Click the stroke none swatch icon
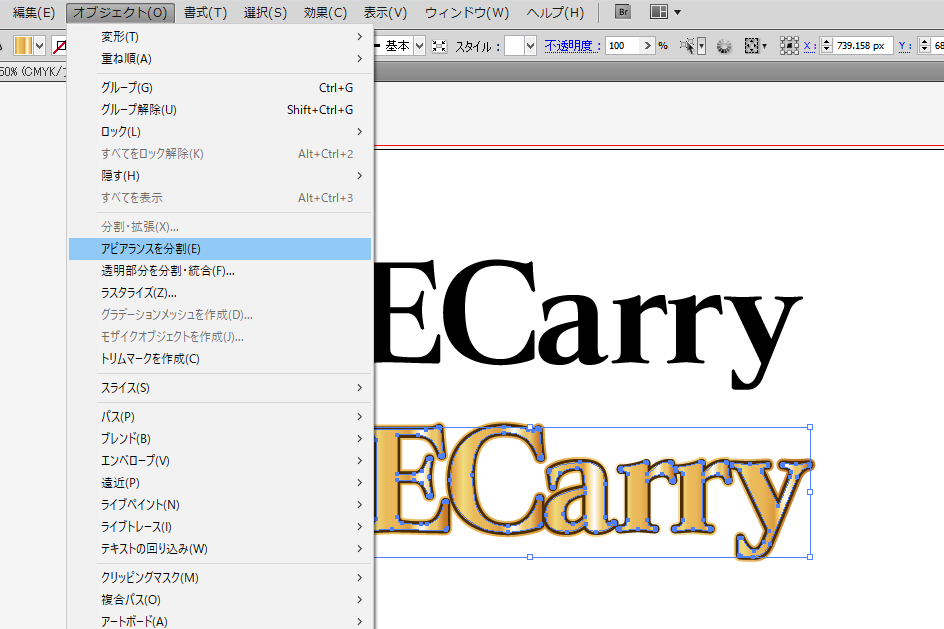 pyautogui.click(x=61, y=46)
